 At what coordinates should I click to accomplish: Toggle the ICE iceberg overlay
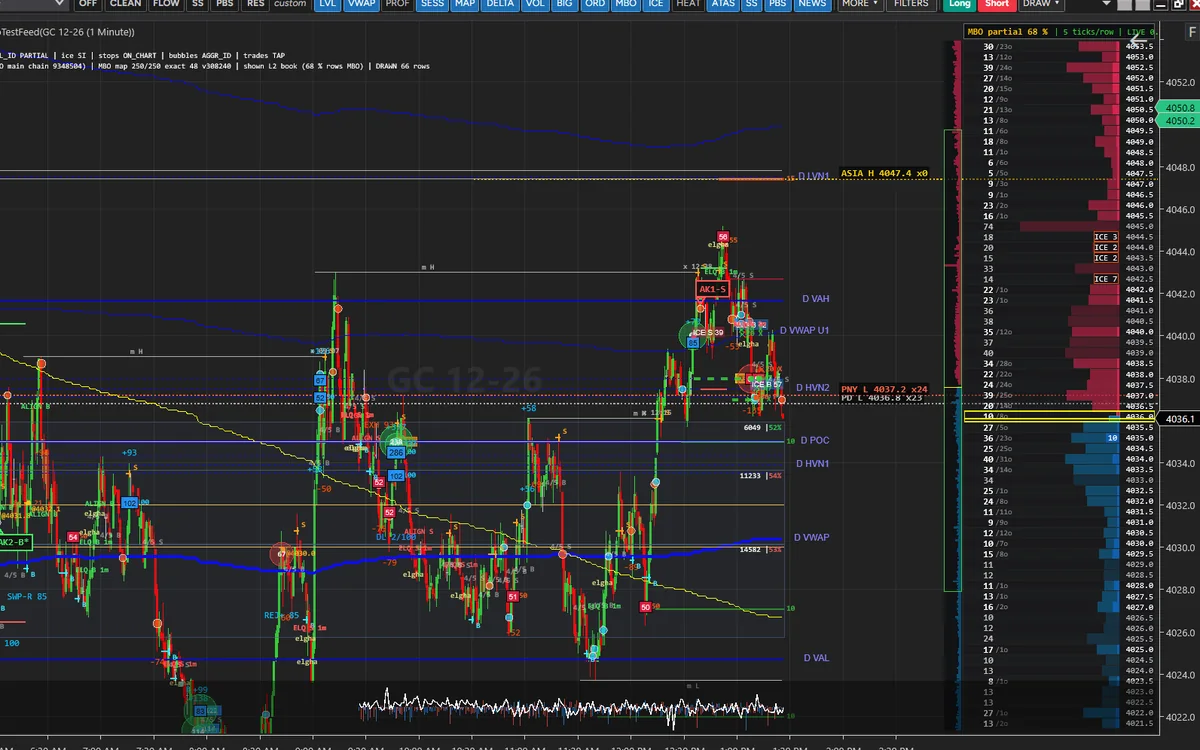655,4
